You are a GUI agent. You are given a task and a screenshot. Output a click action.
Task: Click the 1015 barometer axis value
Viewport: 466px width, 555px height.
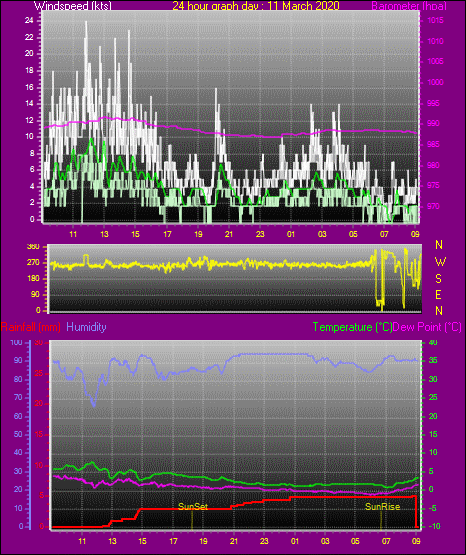click(x=435, y=21)
